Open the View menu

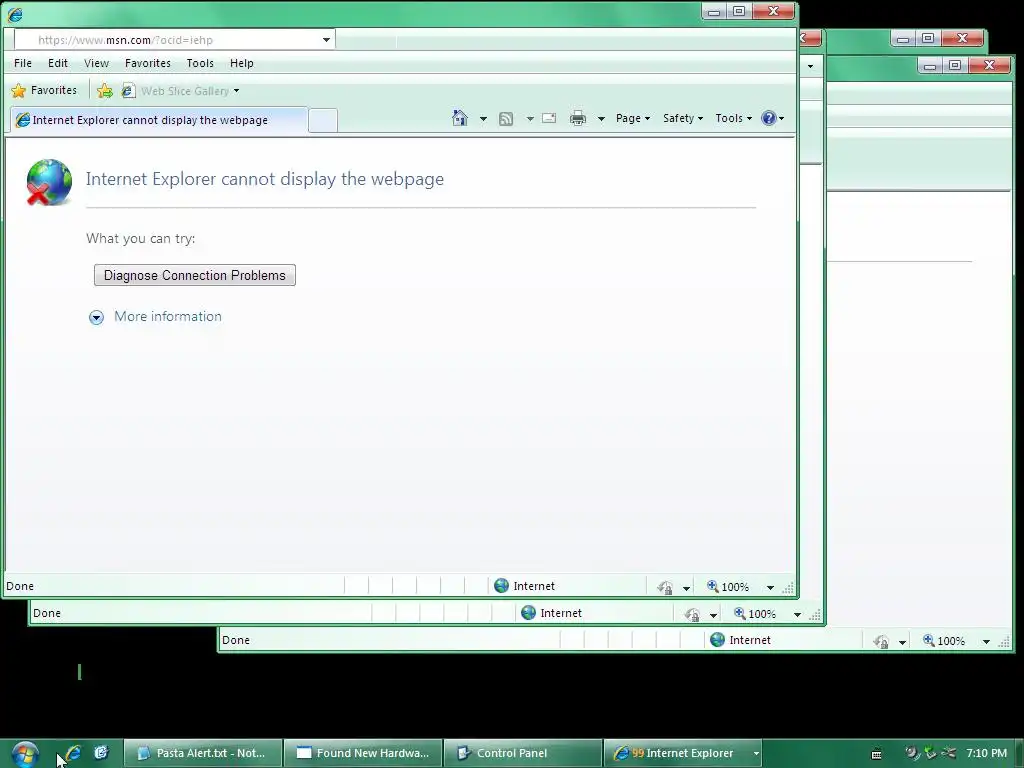[x=96, y=63]
